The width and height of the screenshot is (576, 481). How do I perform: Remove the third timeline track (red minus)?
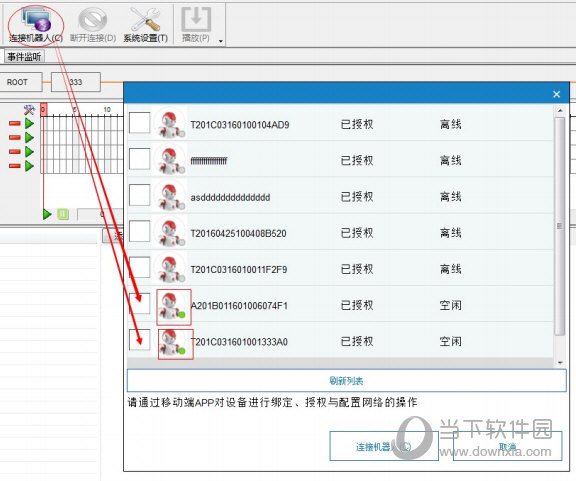pyautogui.click(x=15, y=151)
